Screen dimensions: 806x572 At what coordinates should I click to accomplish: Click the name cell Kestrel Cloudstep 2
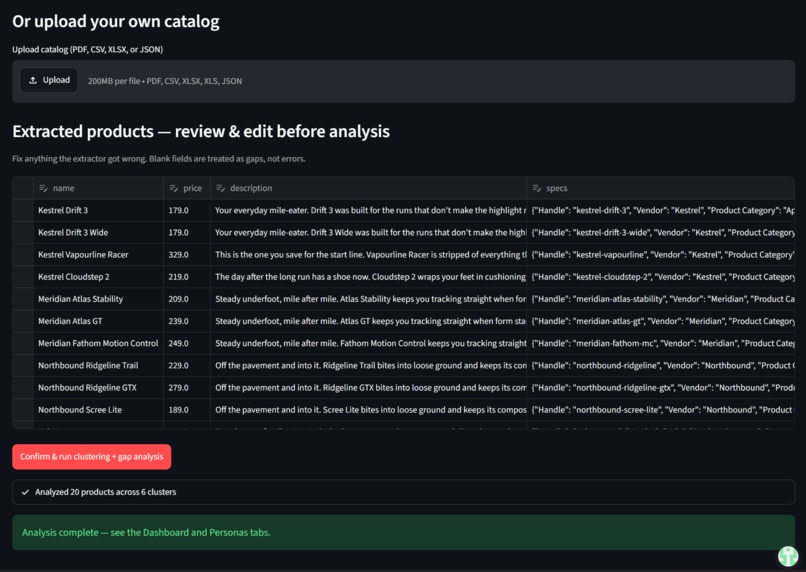click(x=98, y=276)
